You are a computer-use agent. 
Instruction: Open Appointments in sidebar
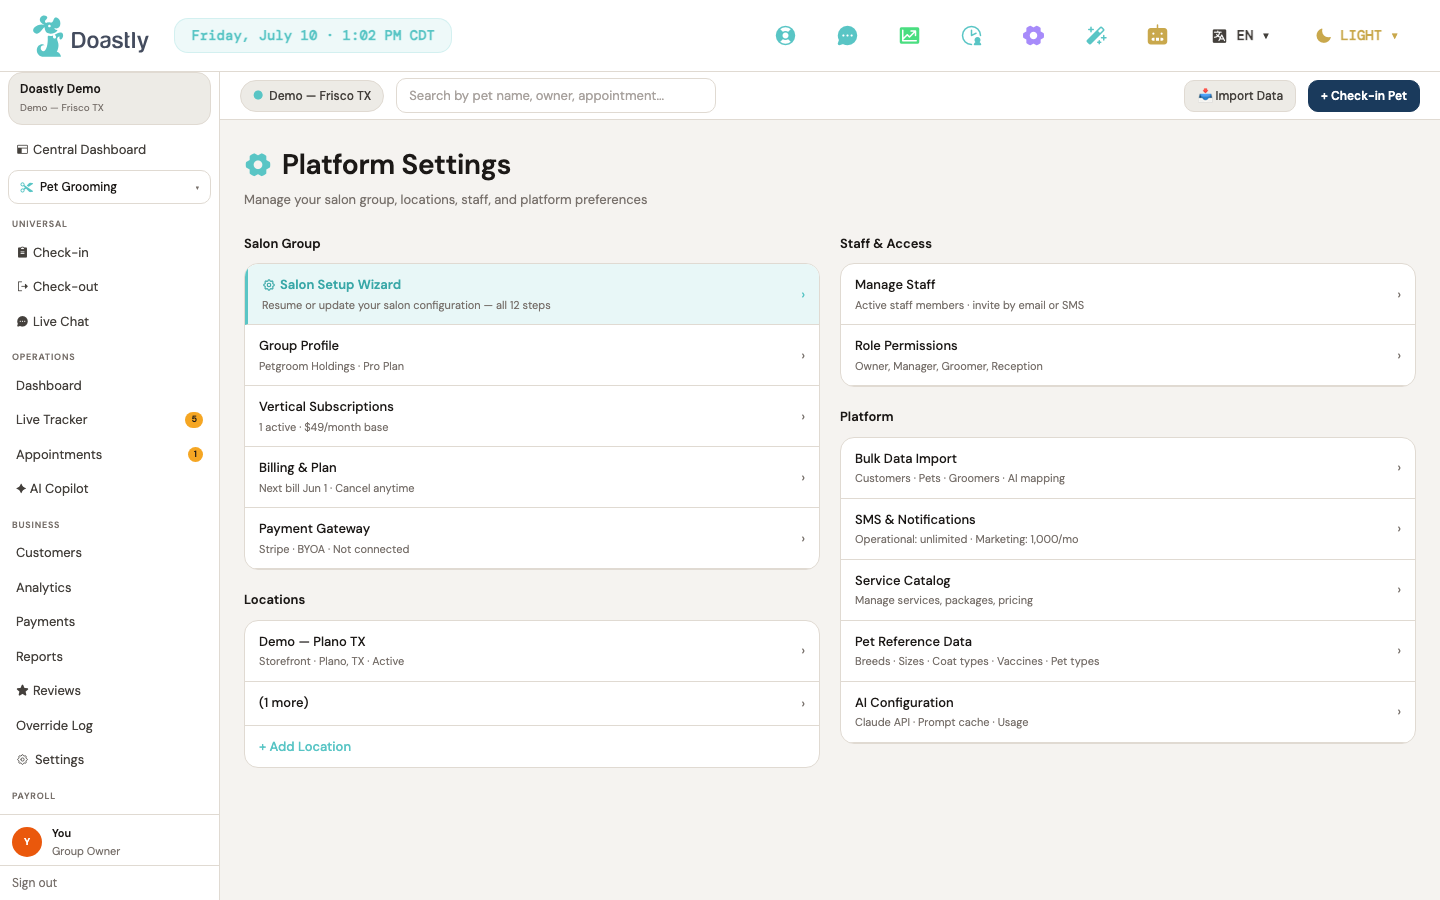(x=110, y=455)
